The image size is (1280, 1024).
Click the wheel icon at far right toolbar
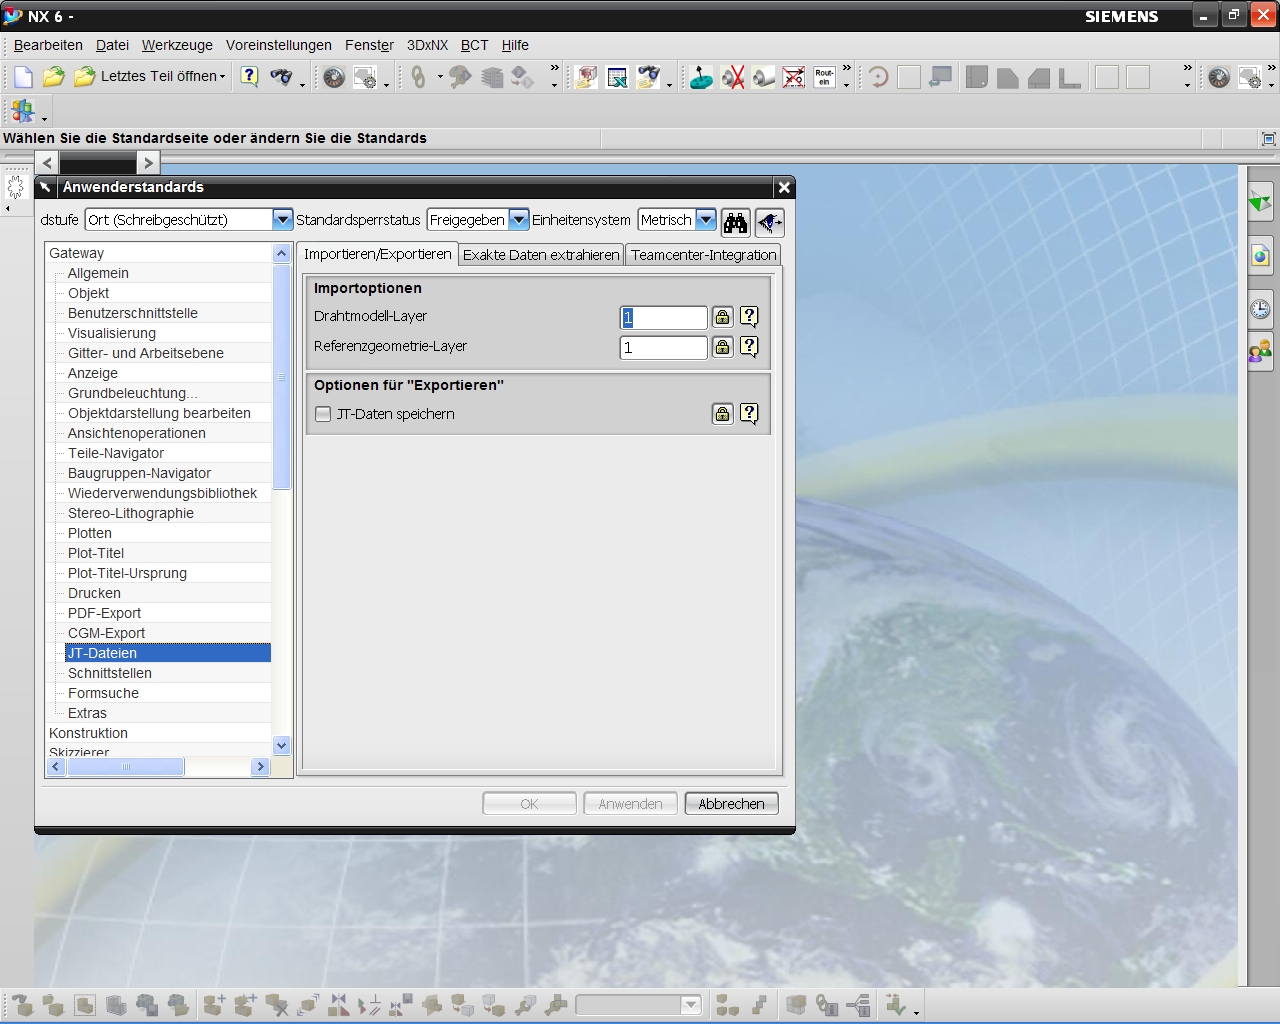pos(1219,77)
